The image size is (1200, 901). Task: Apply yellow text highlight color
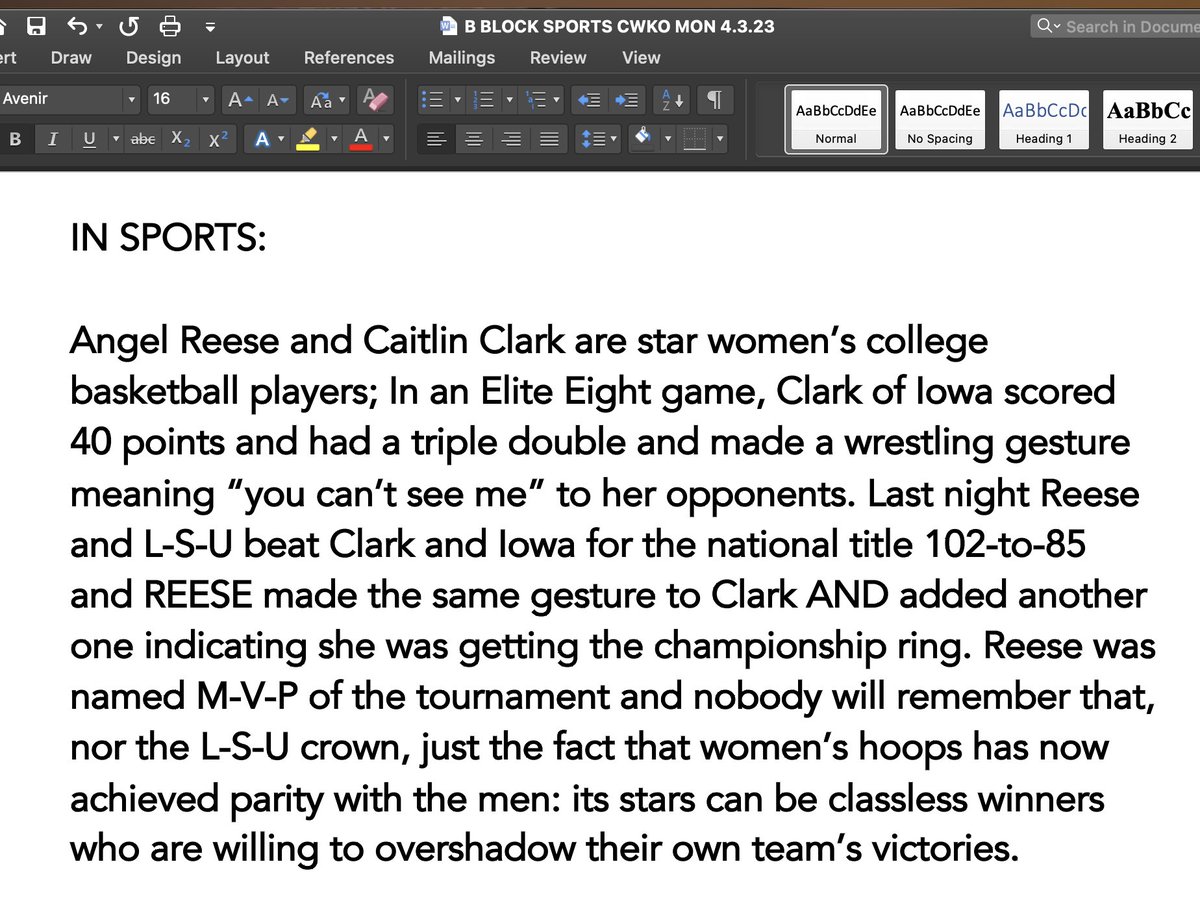click(x=308, y=140)
